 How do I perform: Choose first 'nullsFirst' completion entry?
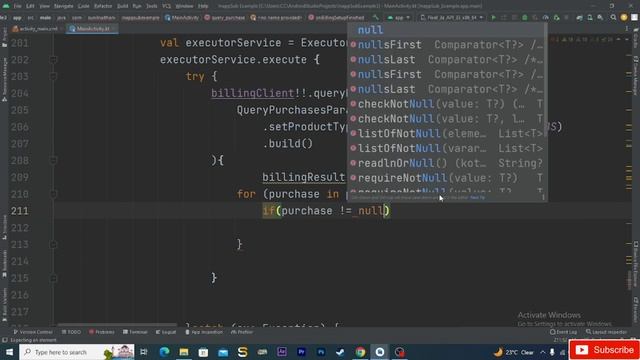point(447,44)
